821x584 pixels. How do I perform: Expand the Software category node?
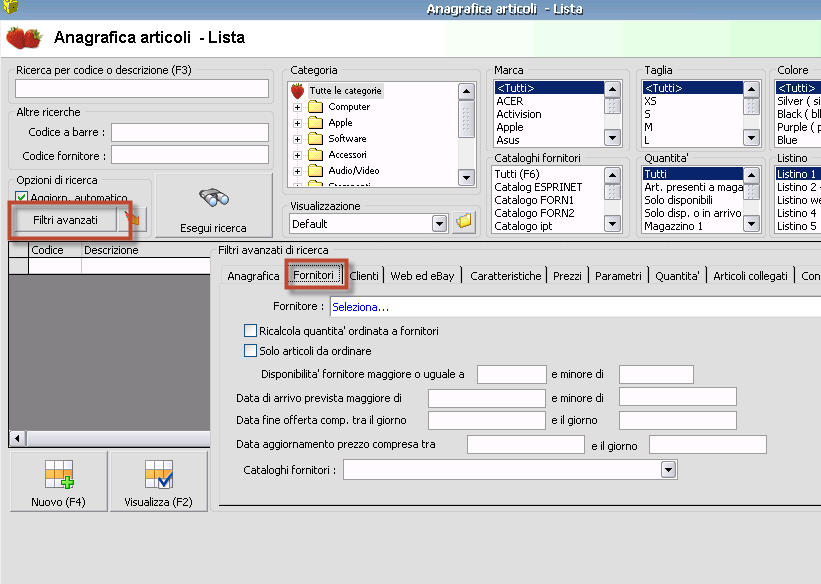click(297, 139)
